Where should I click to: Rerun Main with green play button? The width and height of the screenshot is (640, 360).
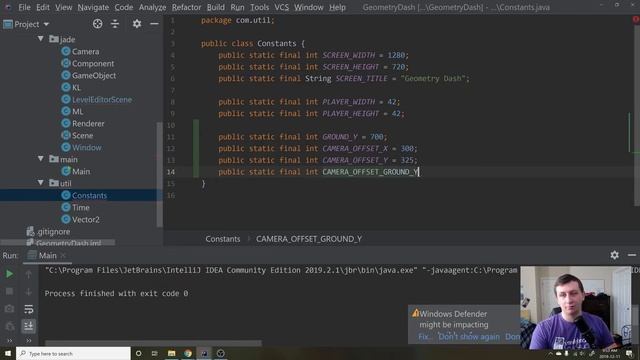(x=9, y=274)
